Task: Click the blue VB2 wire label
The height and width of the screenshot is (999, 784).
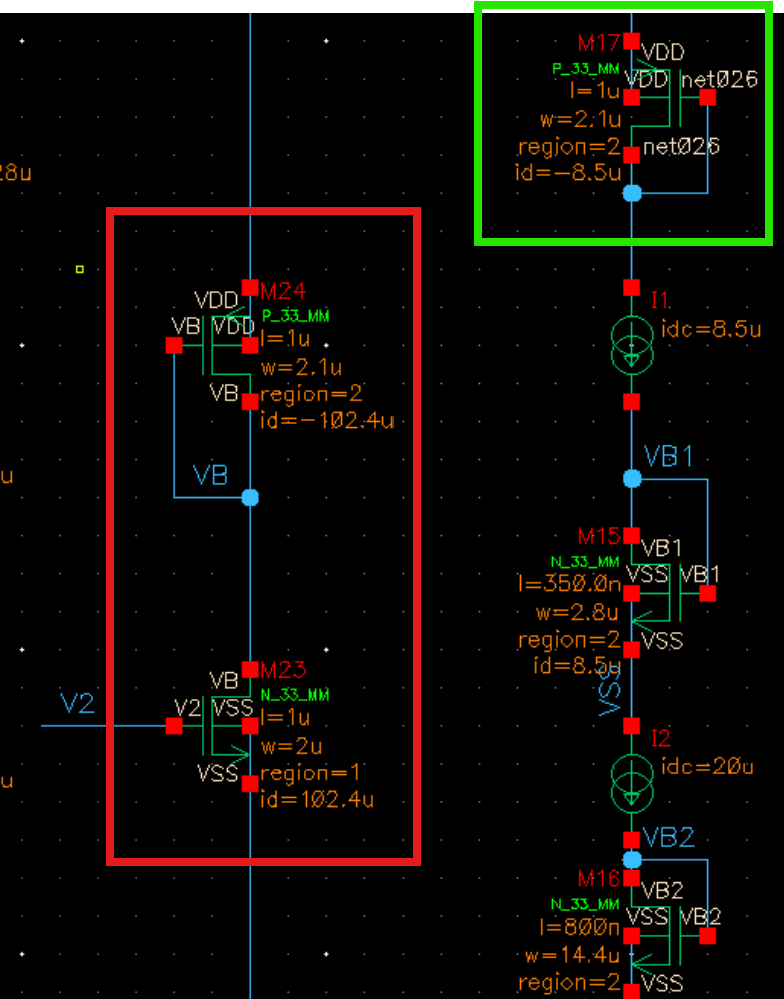Action: [x=668, y=838]
